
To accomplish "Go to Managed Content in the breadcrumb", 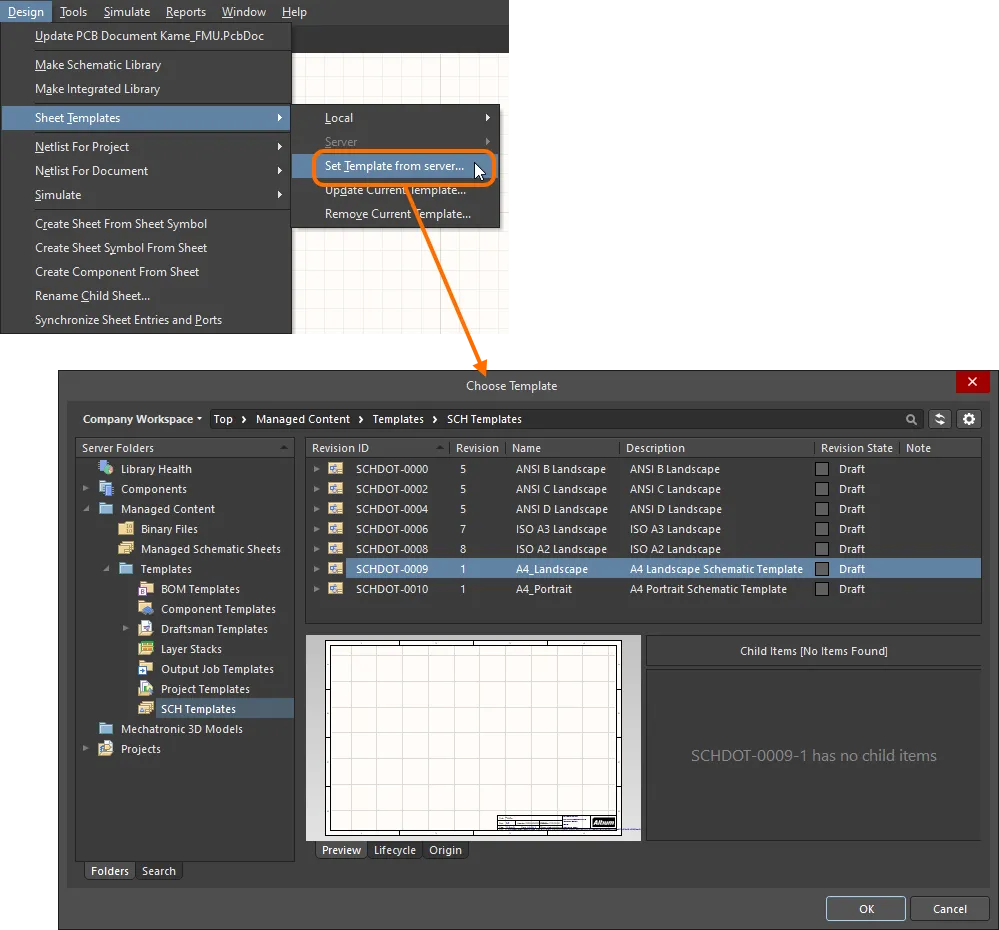I will coord(303,419).
